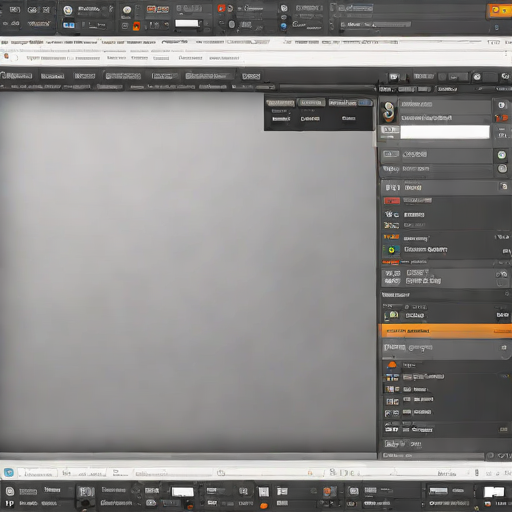Select the first tab of the dark floating panel
512x512 pixels.
(280, 103)
